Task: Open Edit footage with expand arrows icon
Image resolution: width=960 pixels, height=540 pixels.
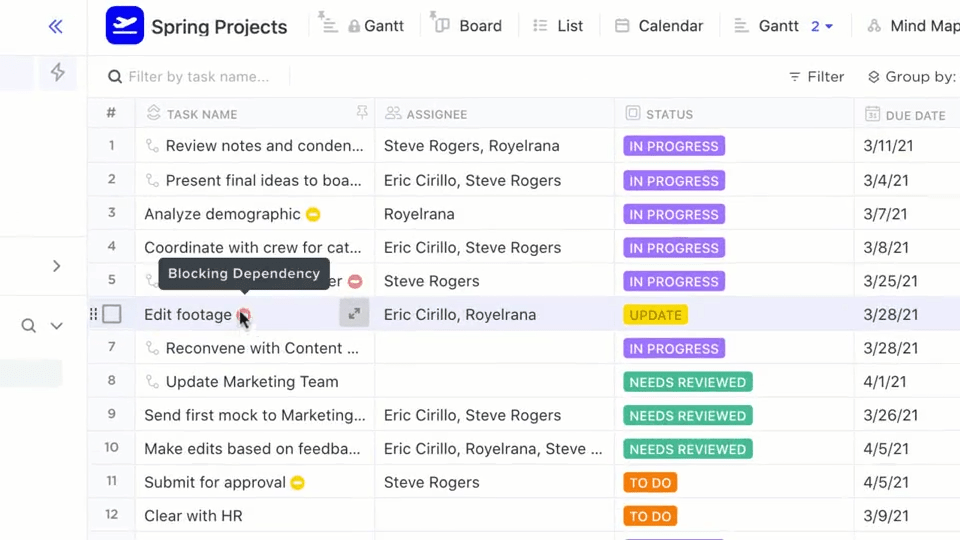Action: click(x=354, y=313)
